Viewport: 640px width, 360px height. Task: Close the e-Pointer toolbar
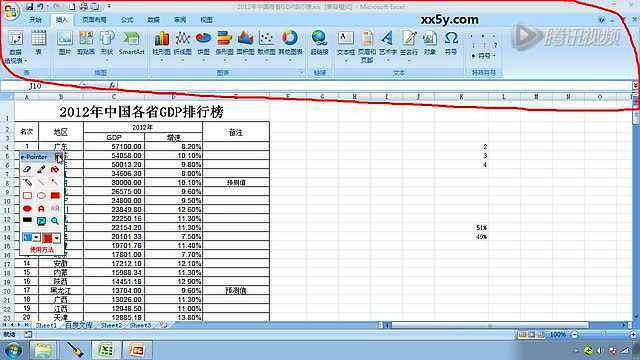pyautogui.click(x=59, y=157)
